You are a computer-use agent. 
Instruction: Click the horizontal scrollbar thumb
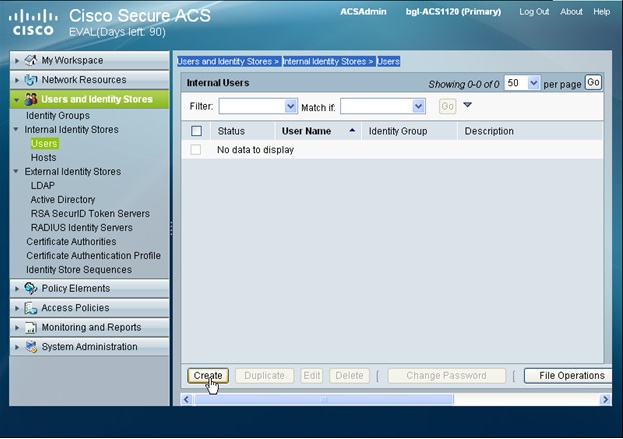tap(324, 399)
